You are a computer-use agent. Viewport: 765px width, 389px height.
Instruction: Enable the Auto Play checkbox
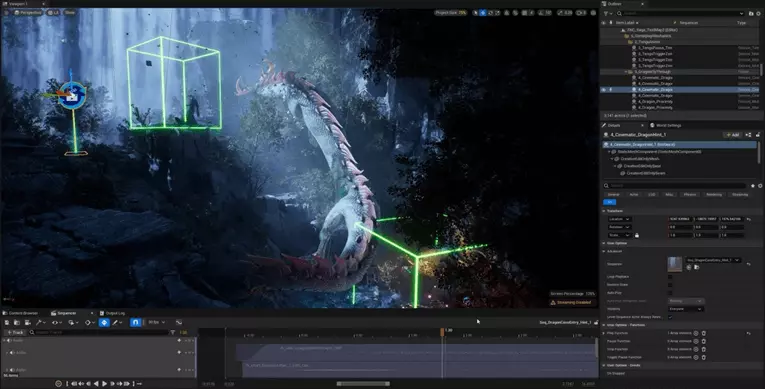[670, 293]
